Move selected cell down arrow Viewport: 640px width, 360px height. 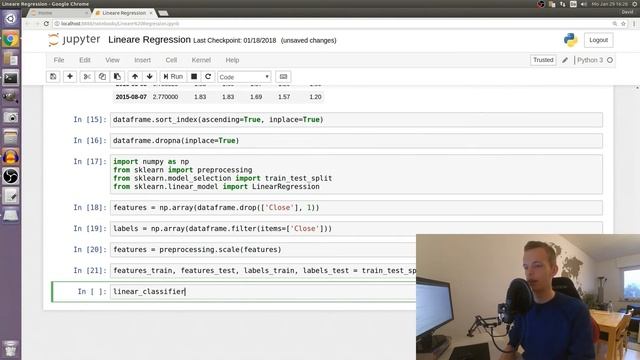coord(150,77)
